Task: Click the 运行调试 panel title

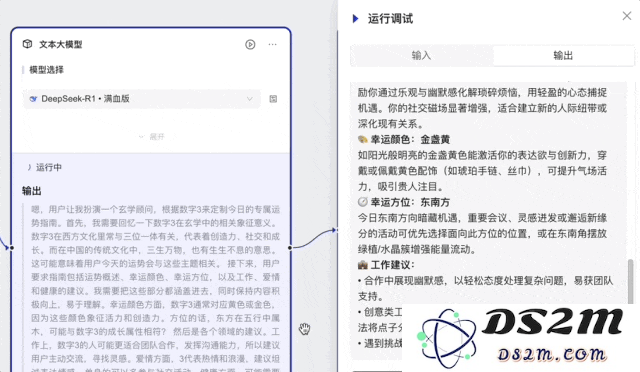Action: pyautogui.click(x=390, y=19)
